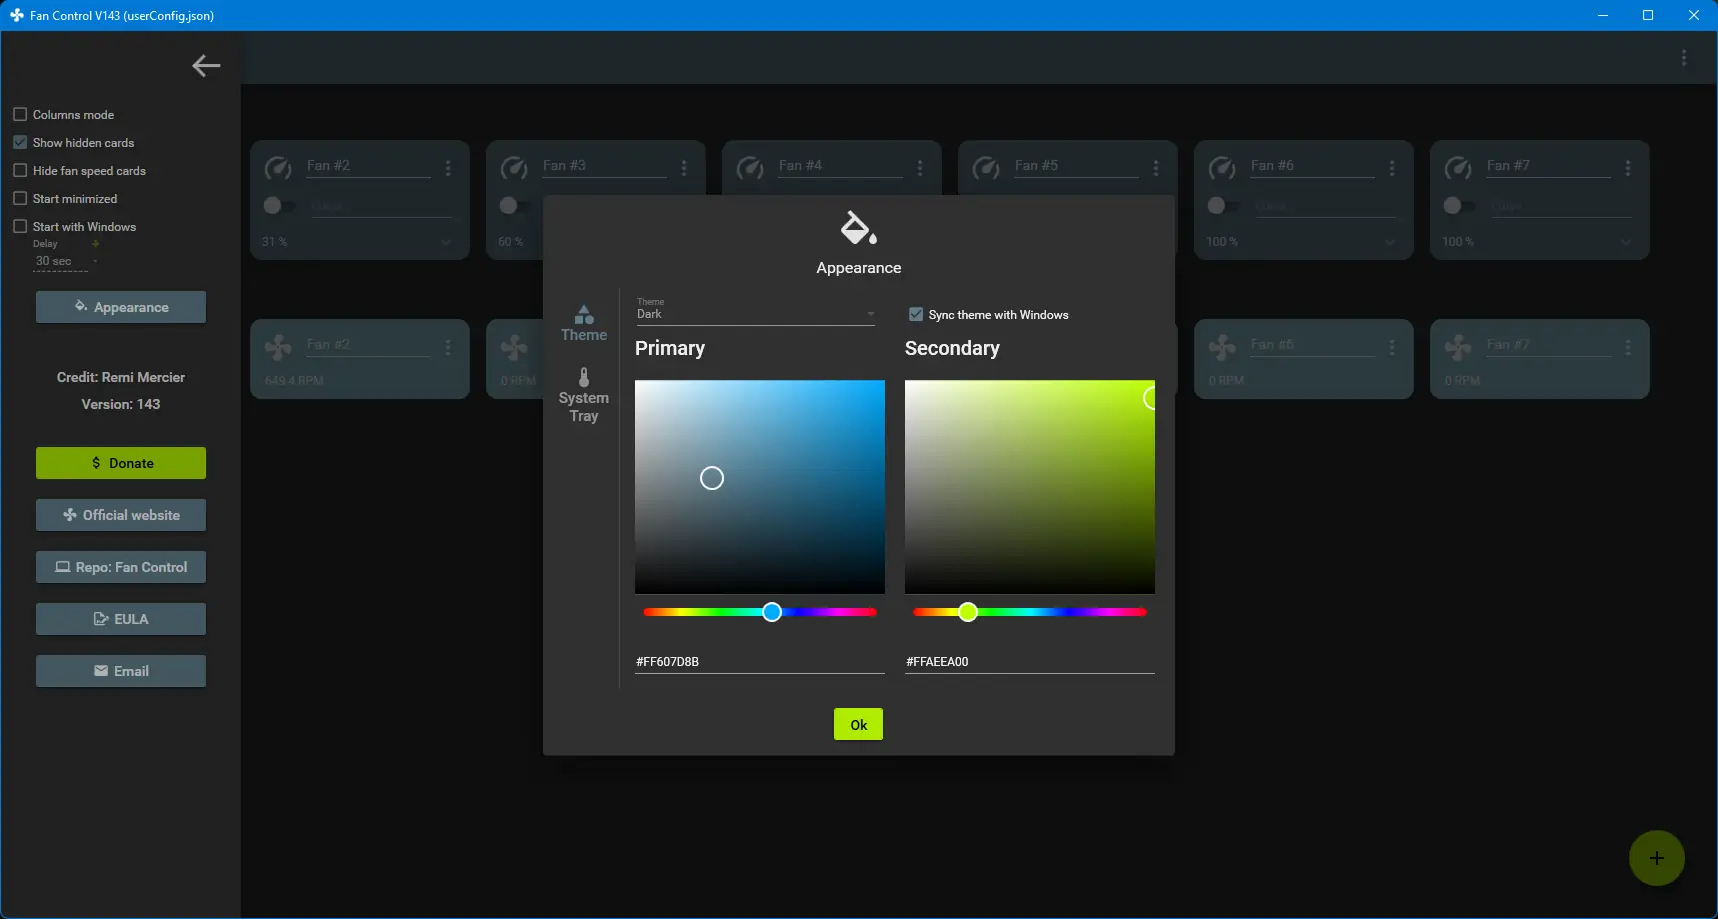Toggle the switch on the Fan #3 card
The image size is (1718, 919).
click(515, 206)
